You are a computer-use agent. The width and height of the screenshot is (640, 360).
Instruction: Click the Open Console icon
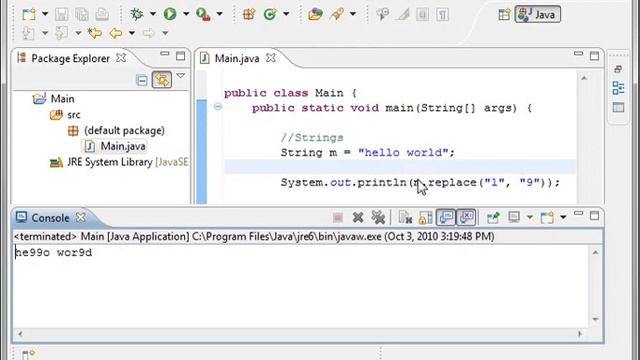click(x=547, y=218)
